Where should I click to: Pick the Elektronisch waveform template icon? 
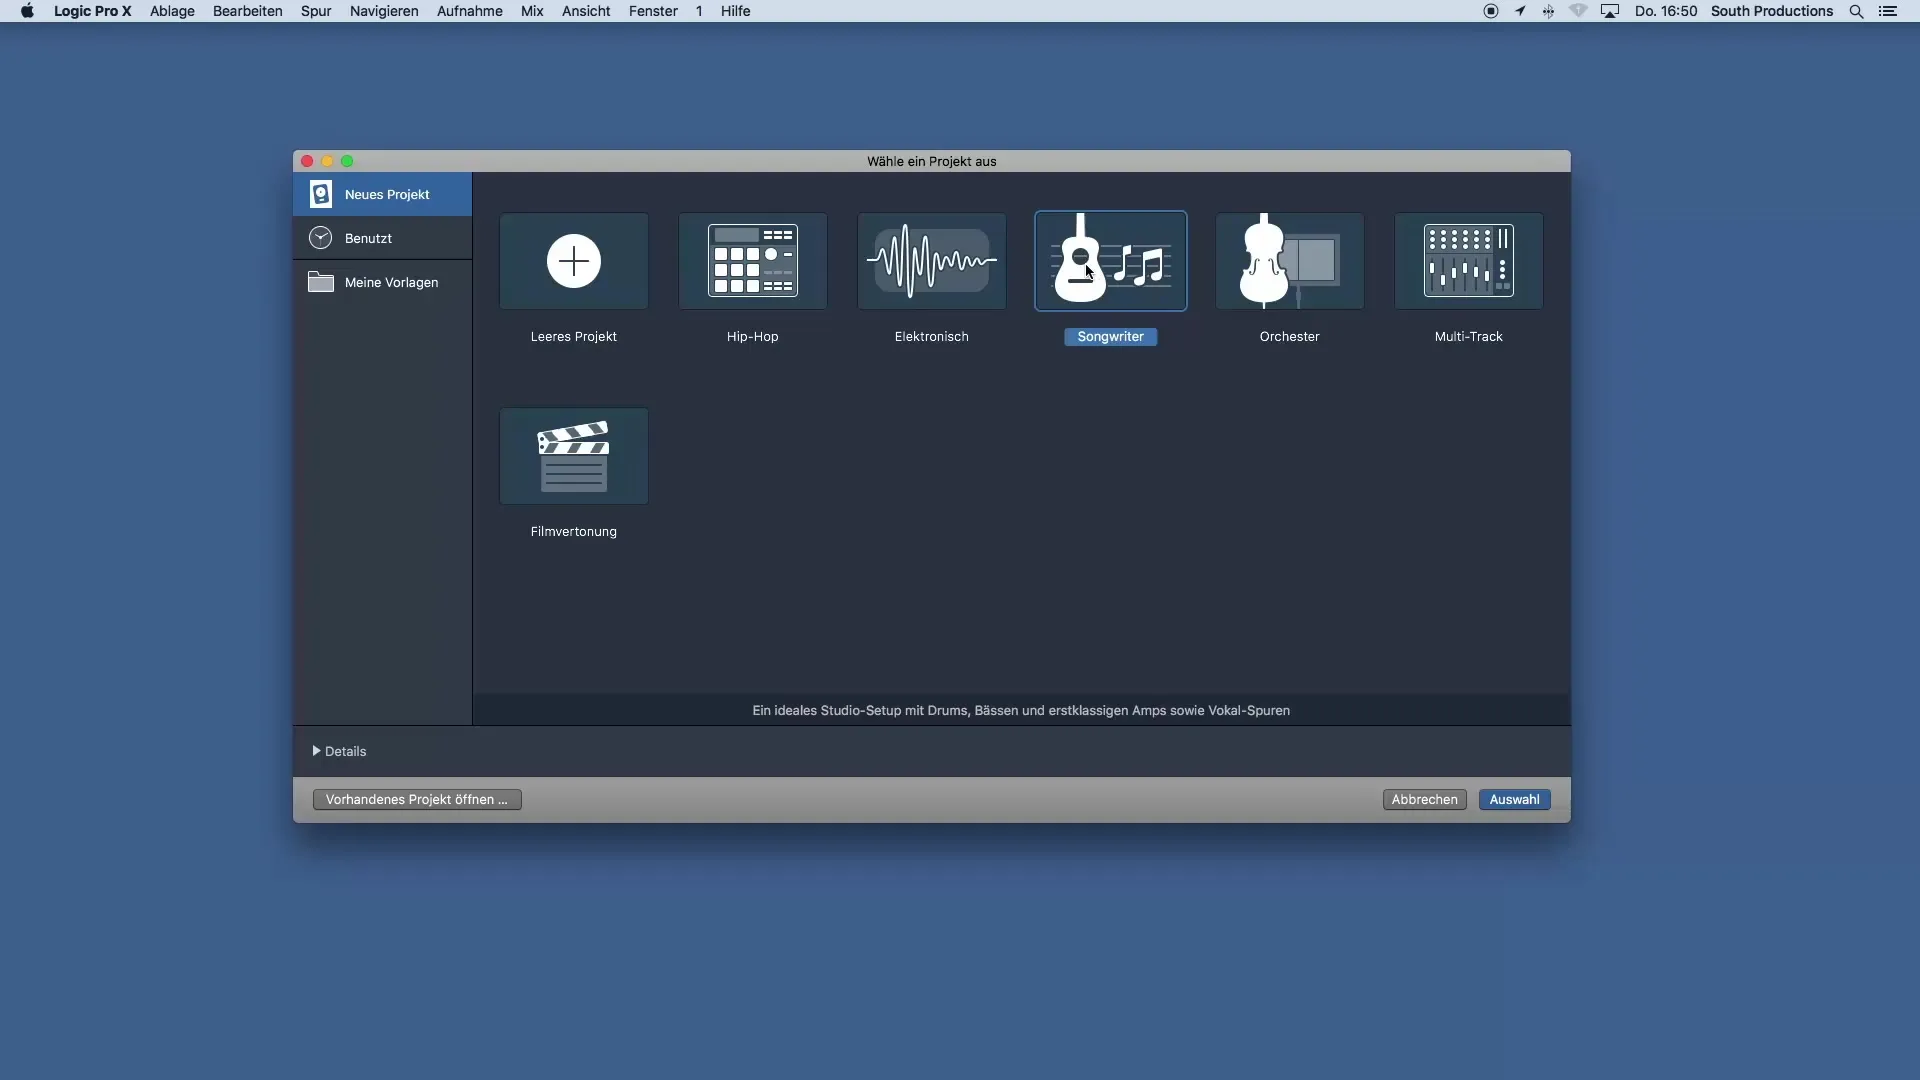point(932,261)
